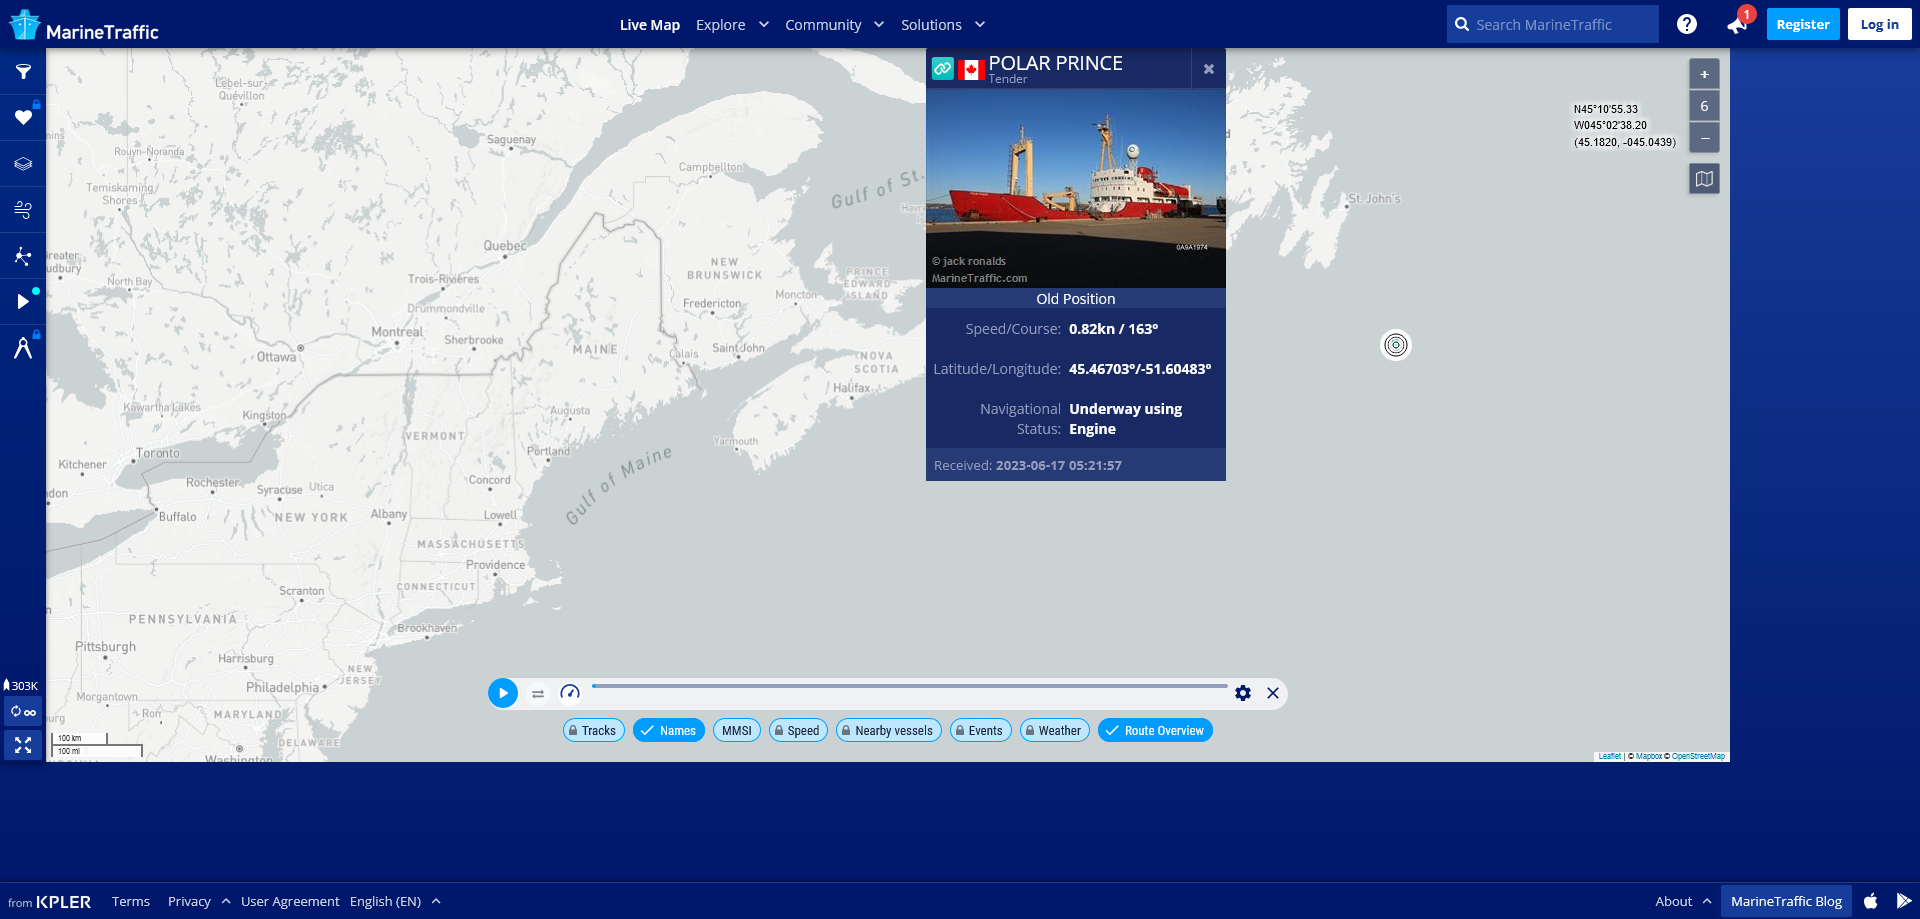Click the vessel link icon beside POLAR PRINCE
The width and height of the screenshot is (1920, 919).
(x=943, y=68)
